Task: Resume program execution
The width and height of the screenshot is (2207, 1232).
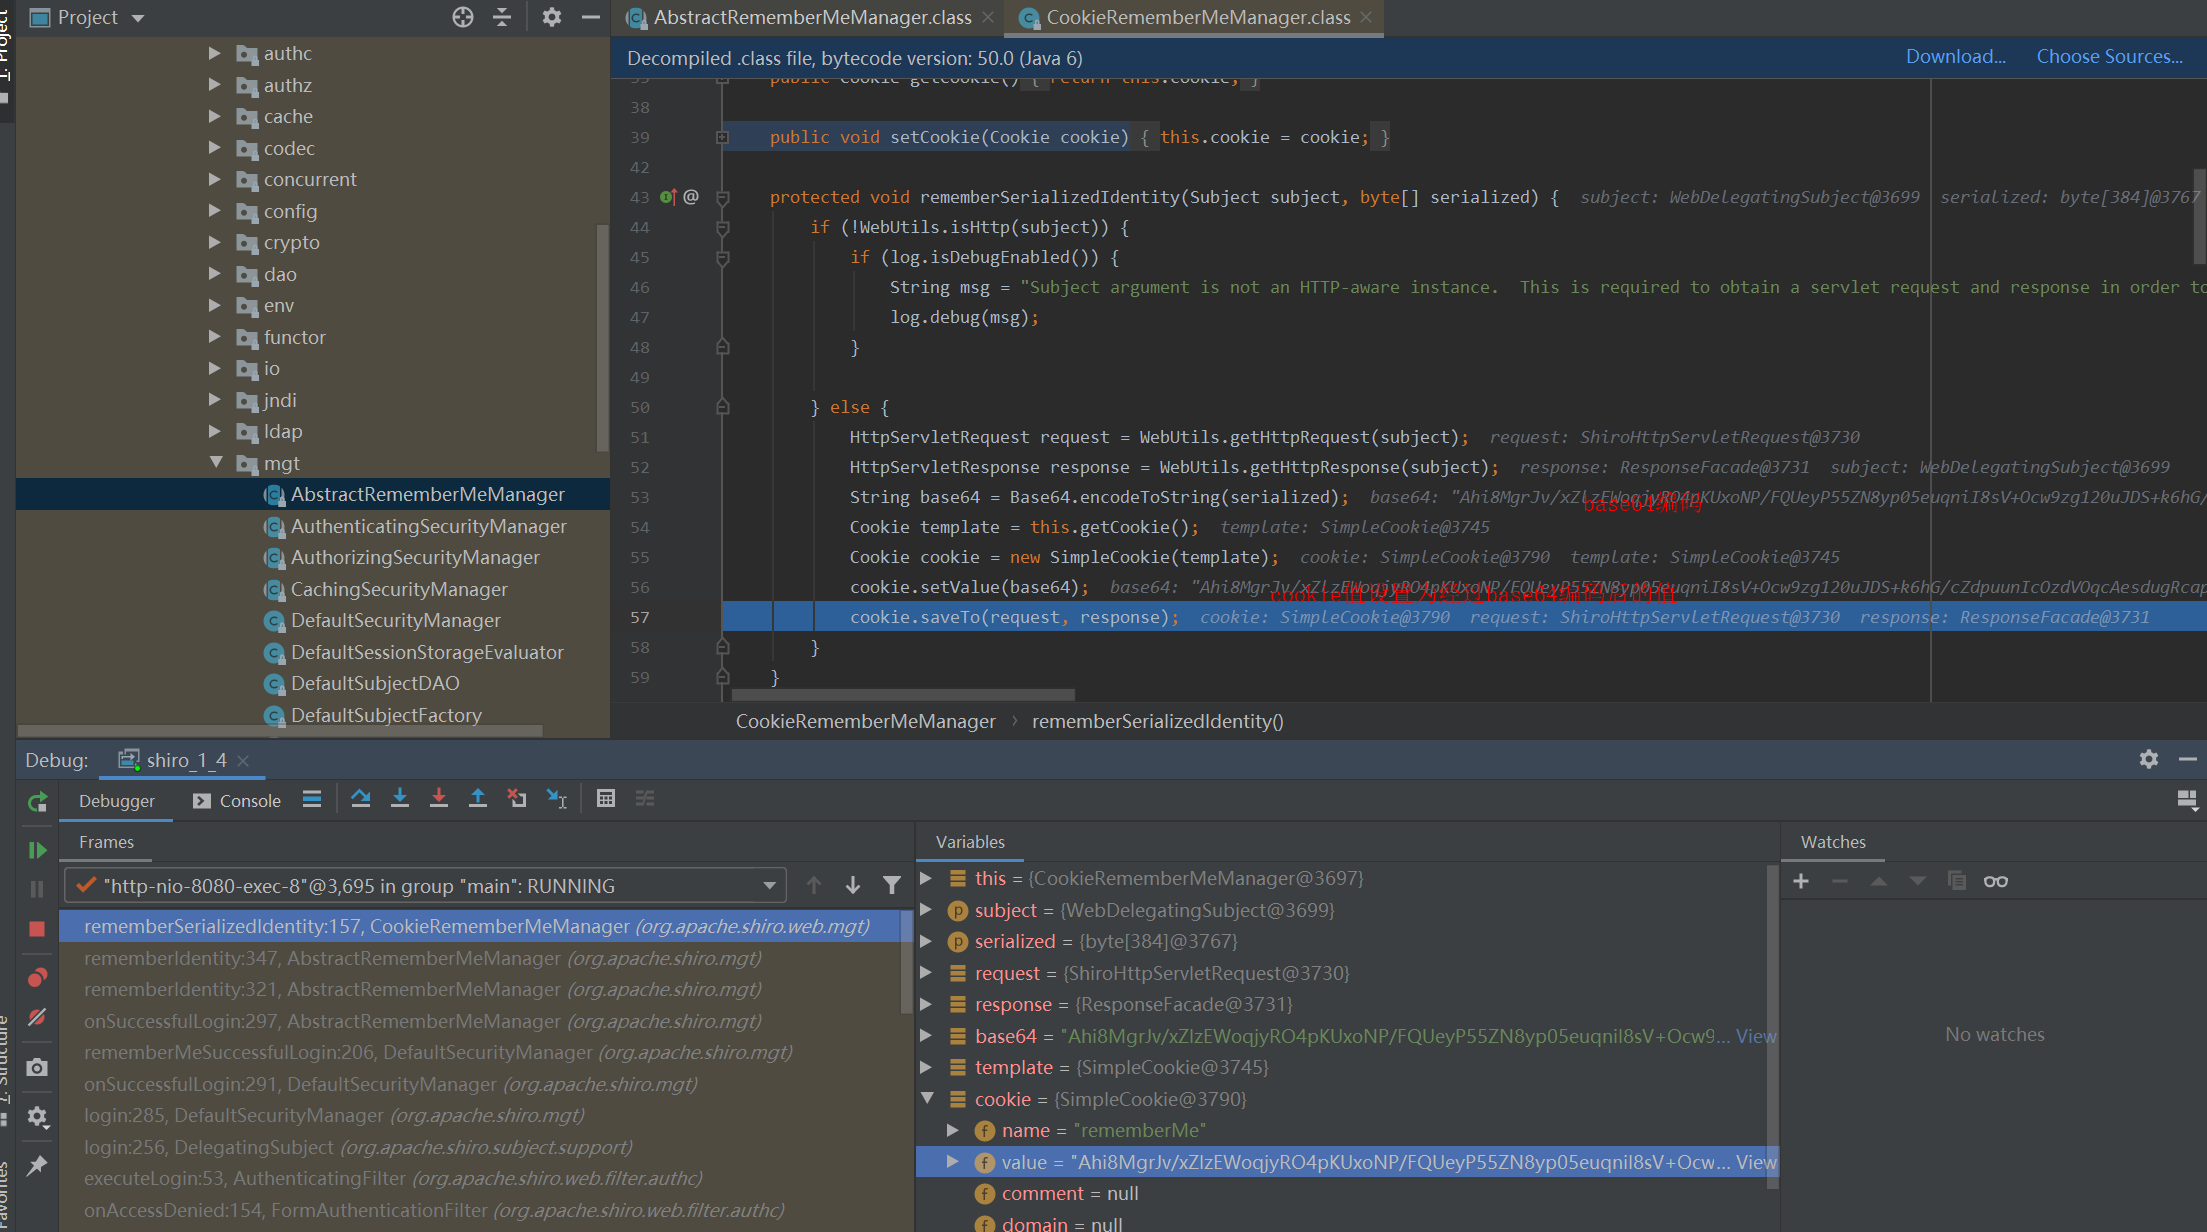Action: coord(37,850)
